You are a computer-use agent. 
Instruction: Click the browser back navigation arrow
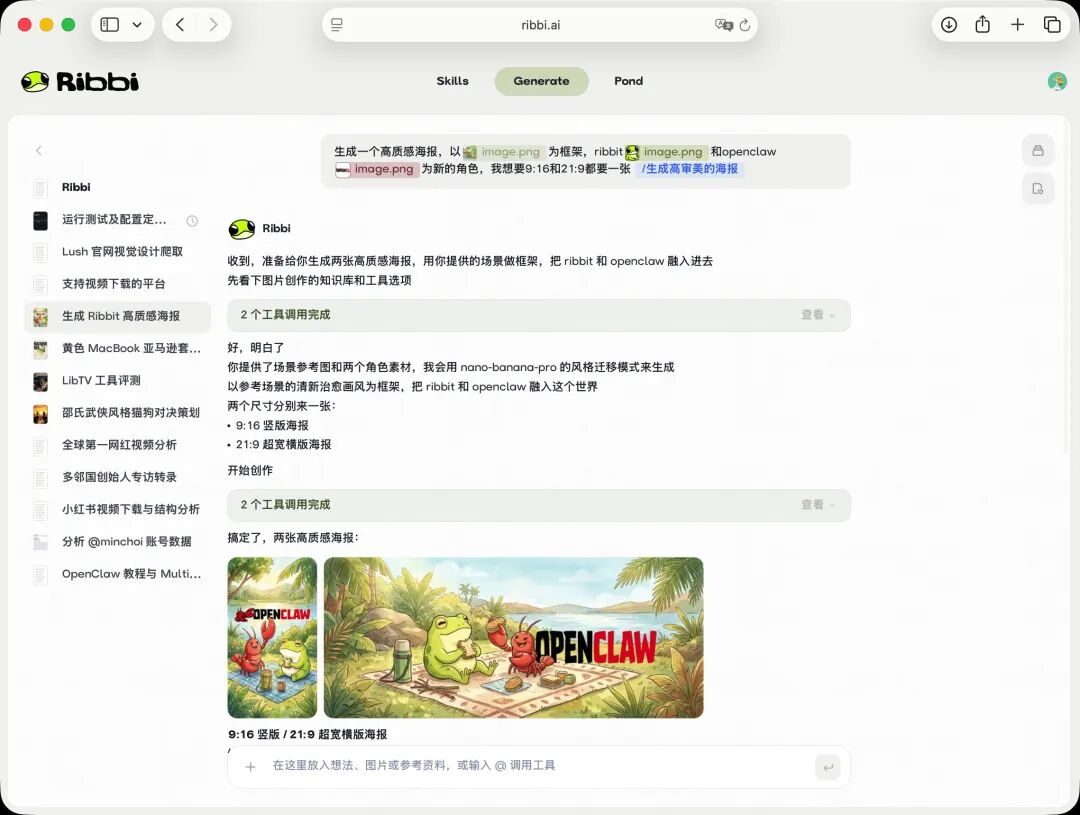pyautogui.click(x=179, y=24)
